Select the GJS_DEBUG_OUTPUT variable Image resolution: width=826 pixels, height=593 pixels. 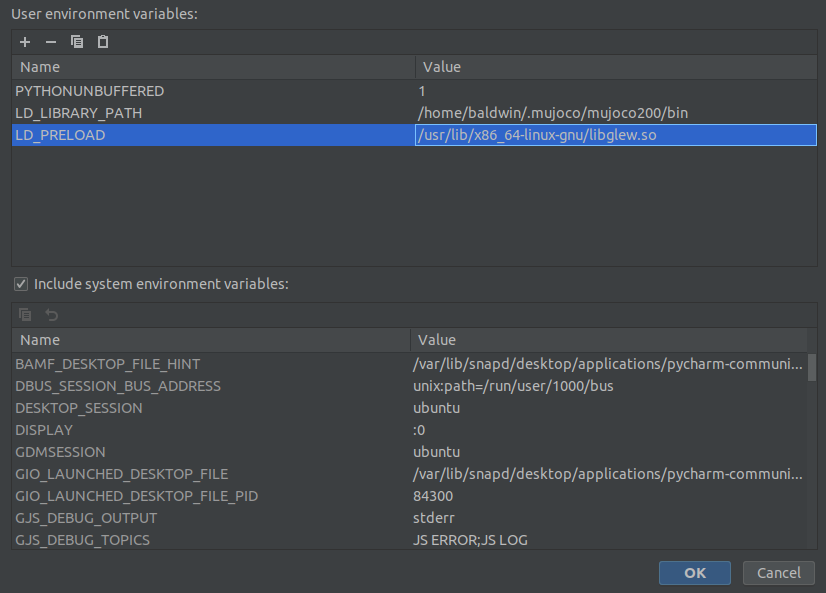point(200,517)
